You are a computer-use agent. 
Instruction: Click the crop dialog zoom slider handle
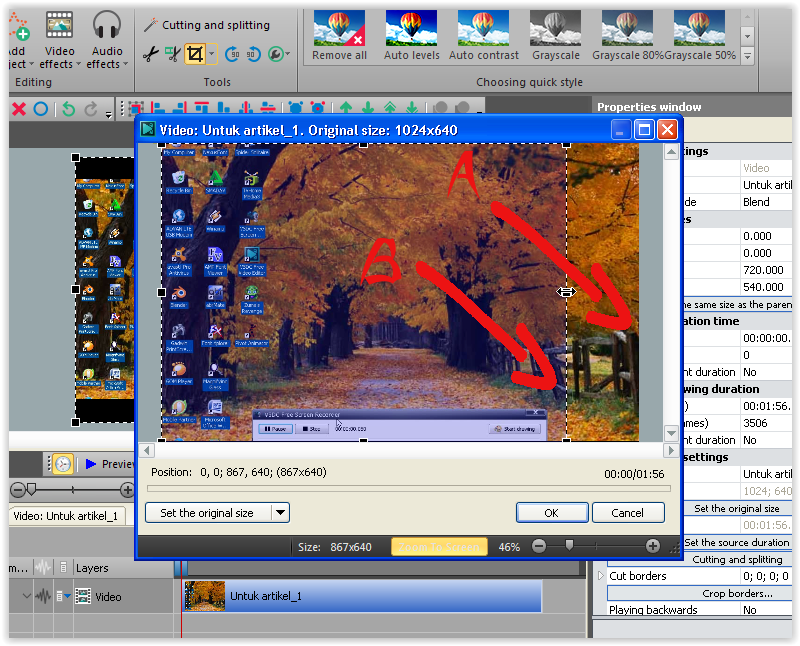[x=569, y=545]
